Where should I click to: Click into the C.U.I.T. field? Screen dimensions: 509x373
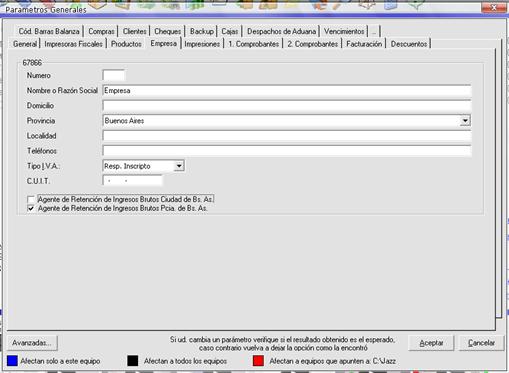point(133,181)
